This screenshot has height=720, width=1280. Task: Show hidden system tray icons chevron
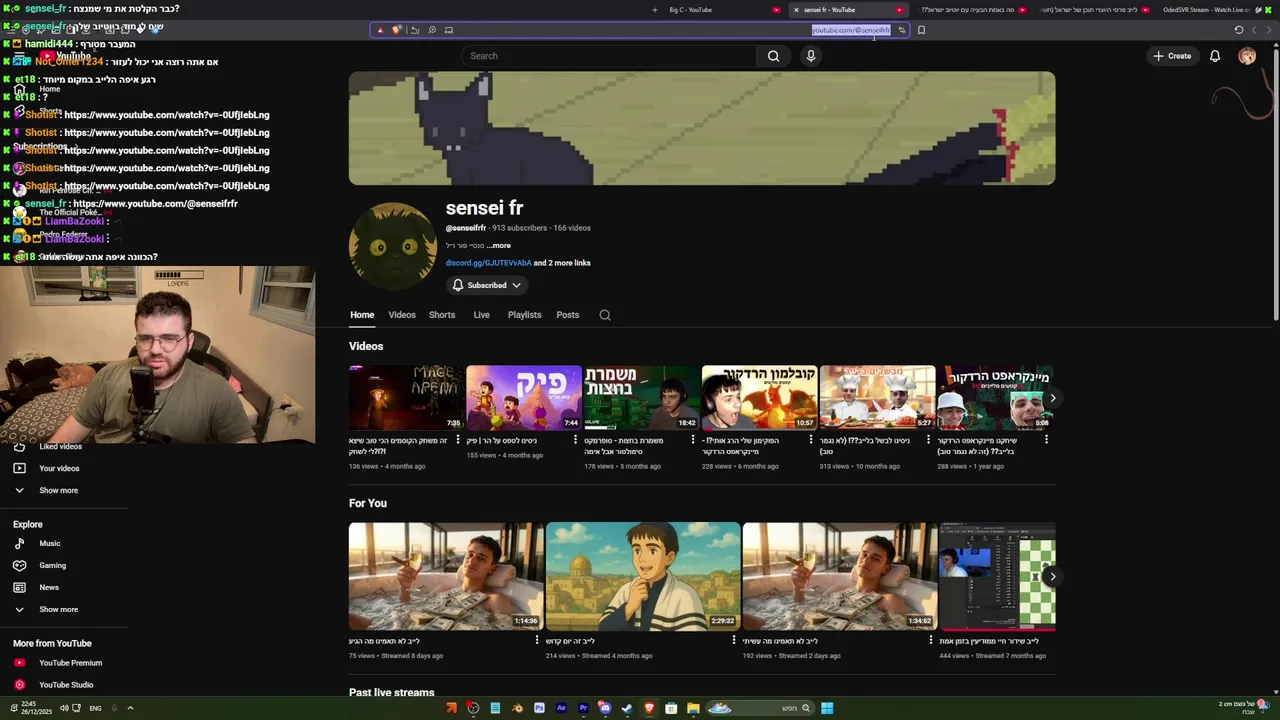tap(130, 708)
